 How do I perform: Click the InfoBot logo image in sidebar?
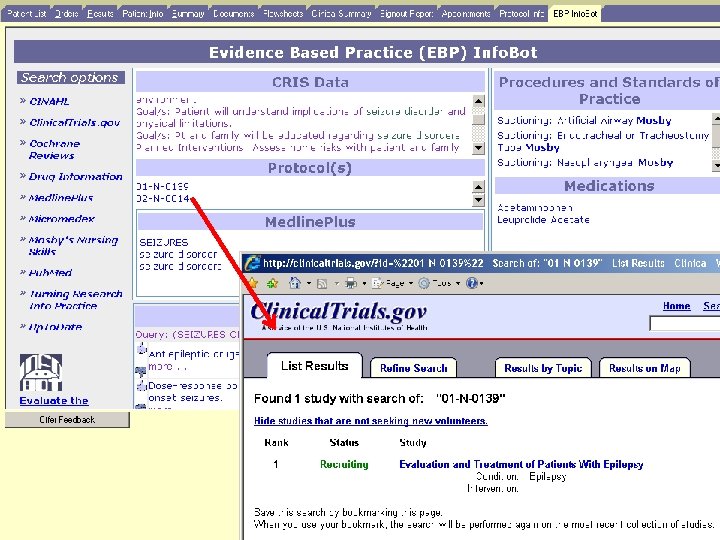[41, 372]
